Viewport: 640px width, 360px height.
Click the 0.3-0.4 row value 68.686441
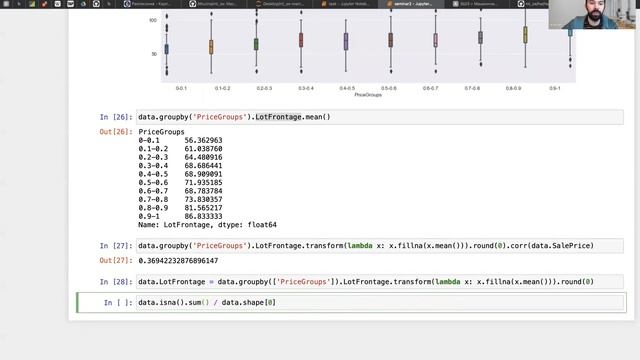203,166
